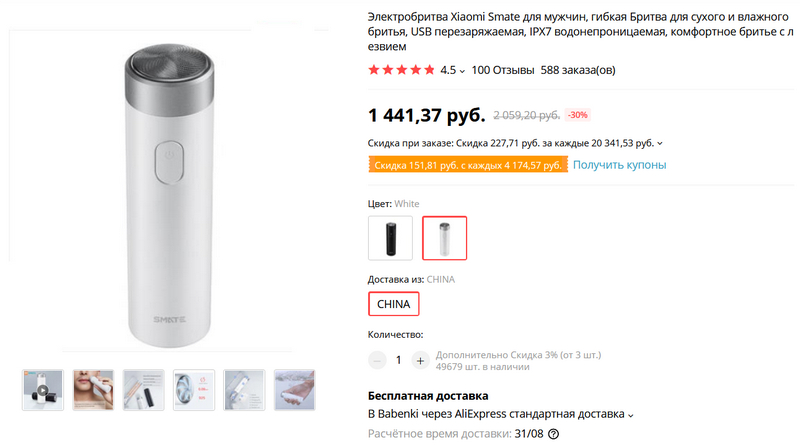
Task: View the shaver features list thumbnail
Action: tap(243, 389)
